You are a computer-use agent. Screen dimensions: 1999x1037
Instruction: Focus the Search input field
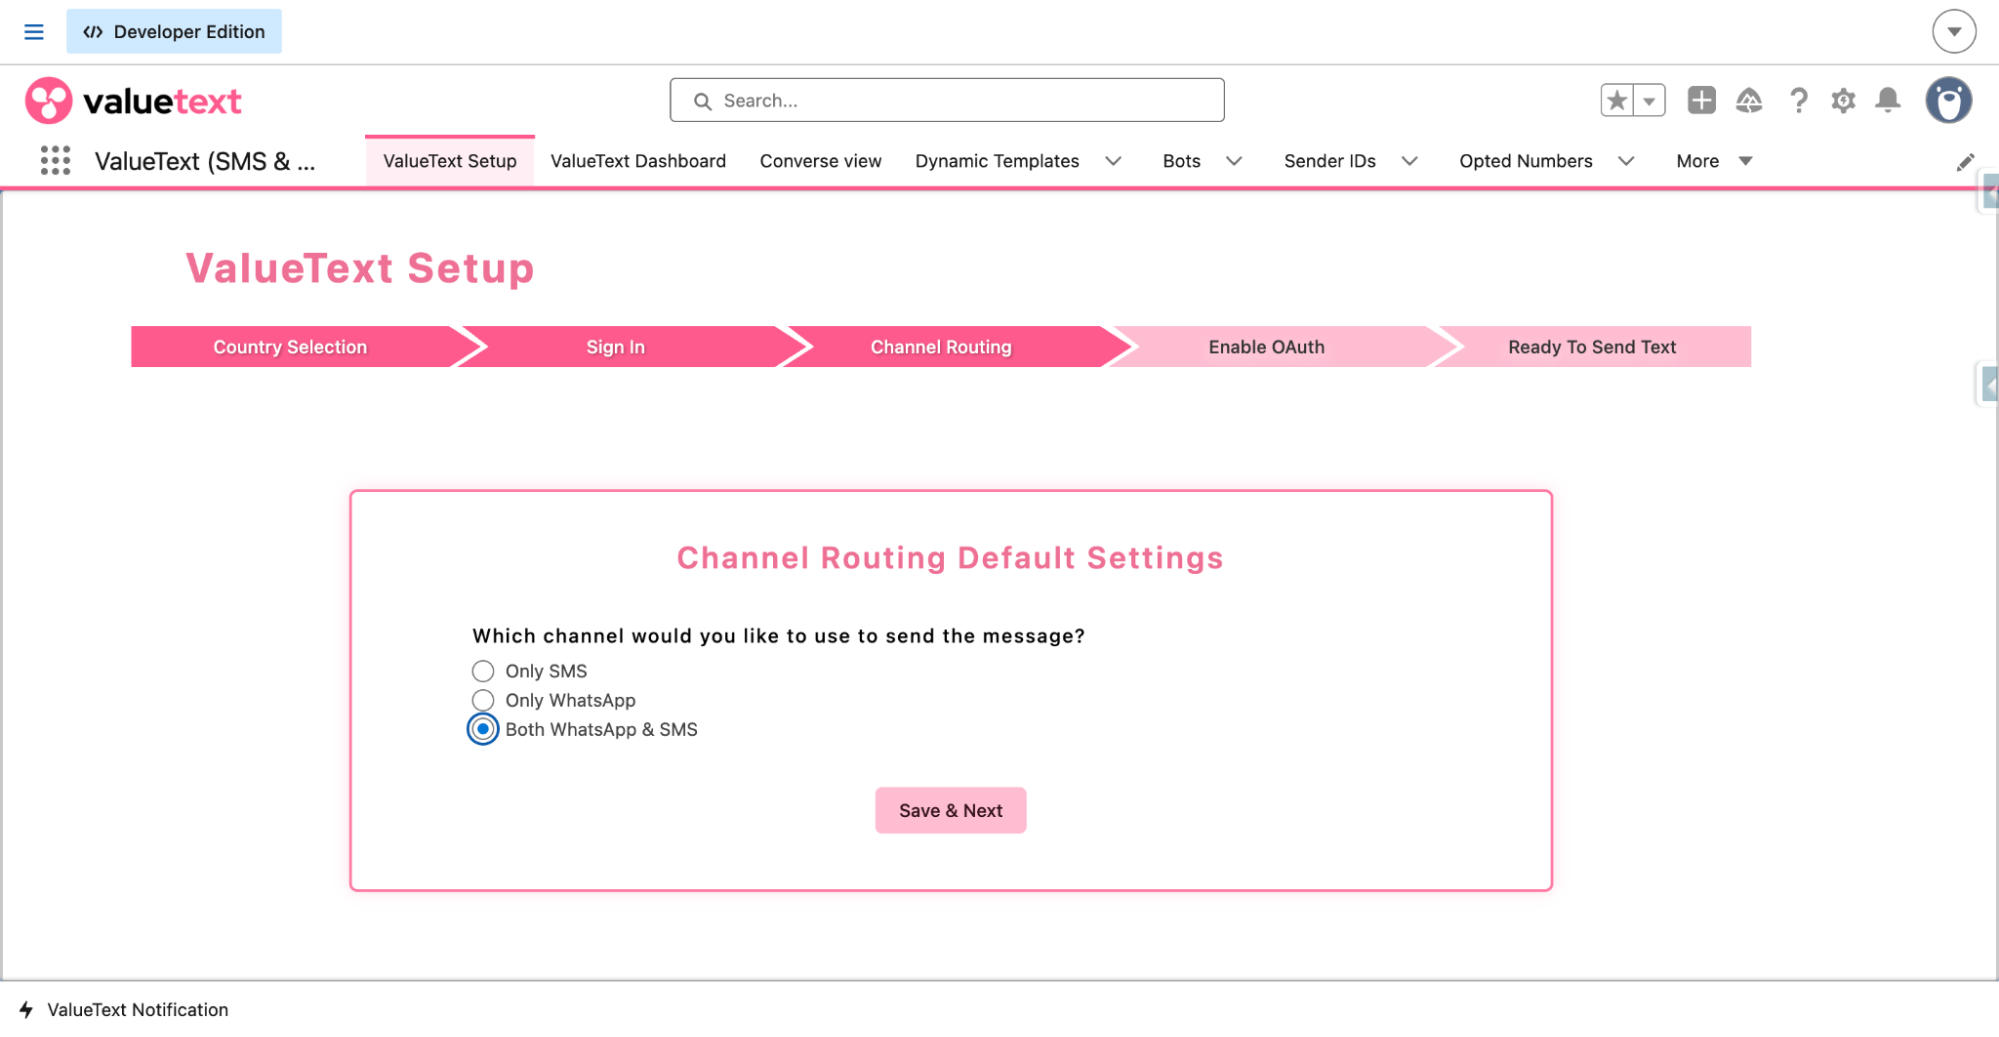pyautogui.click(x=947, y=100)
